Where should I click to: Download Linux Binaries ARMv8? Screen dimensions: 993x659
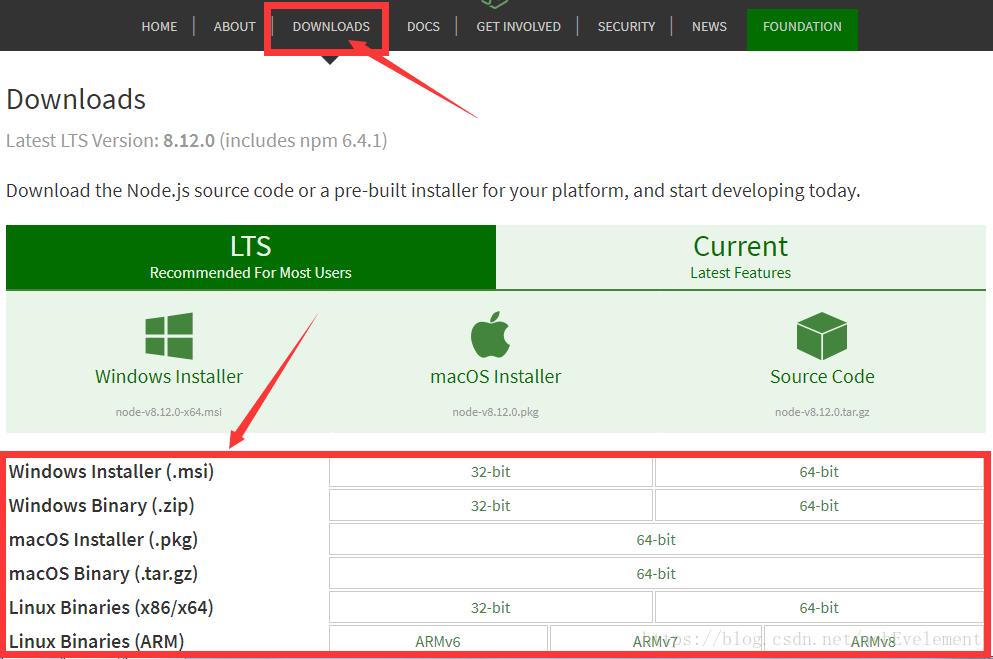(873, 641)
